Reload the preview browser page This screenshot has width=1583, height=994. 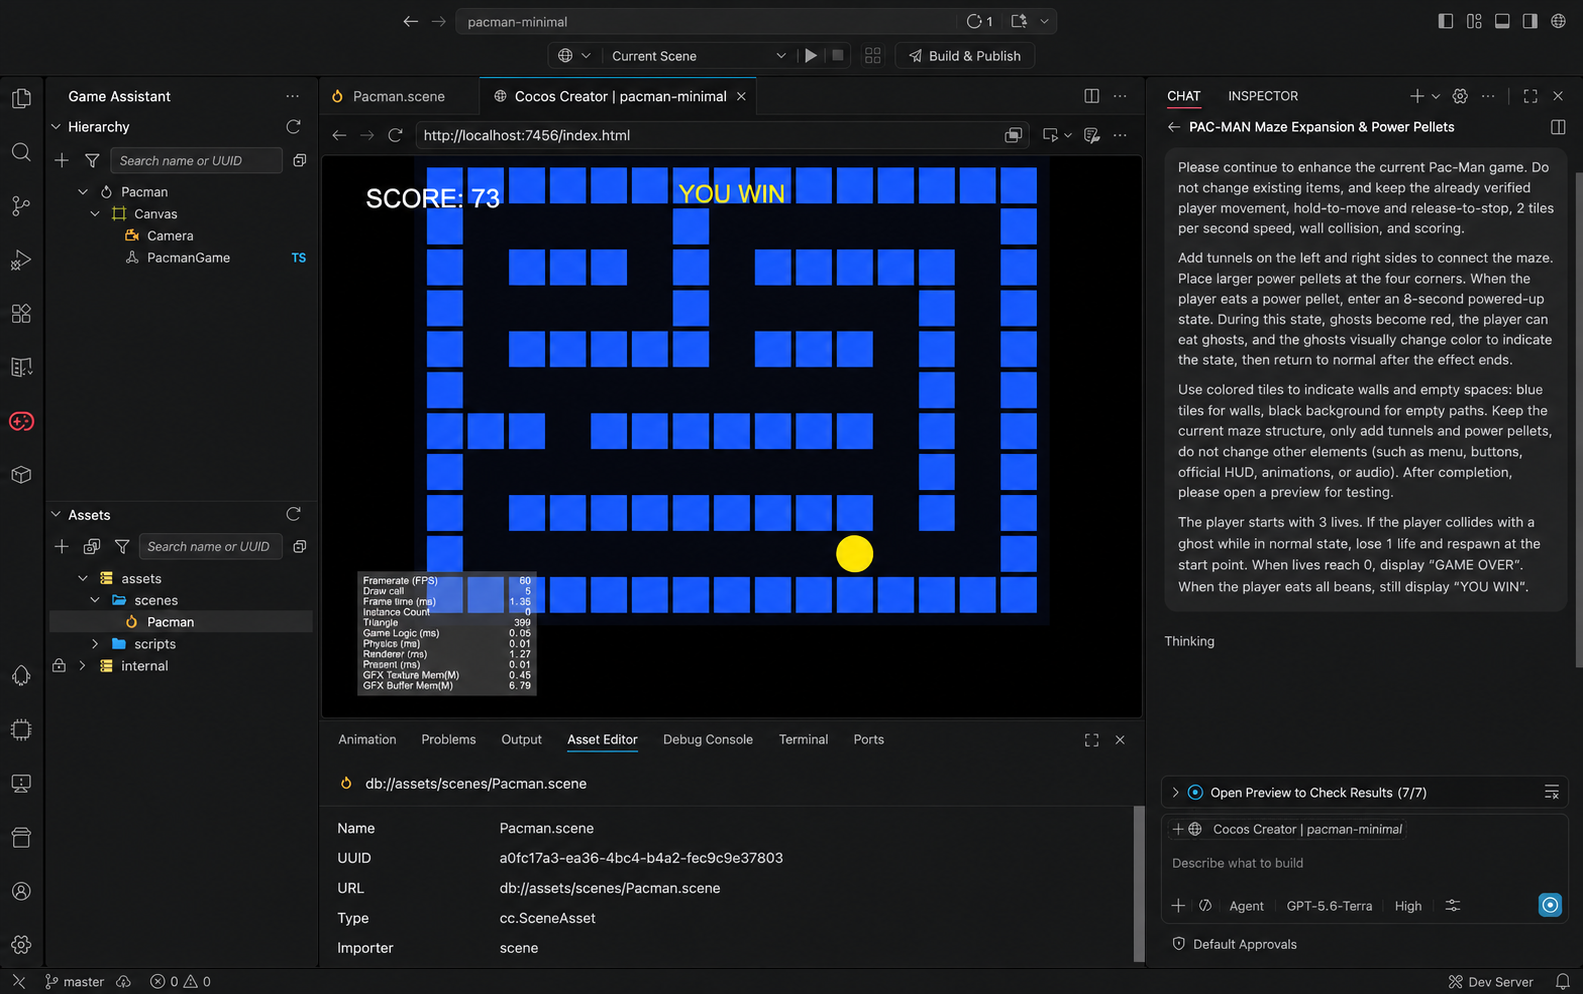pos(395,135)
